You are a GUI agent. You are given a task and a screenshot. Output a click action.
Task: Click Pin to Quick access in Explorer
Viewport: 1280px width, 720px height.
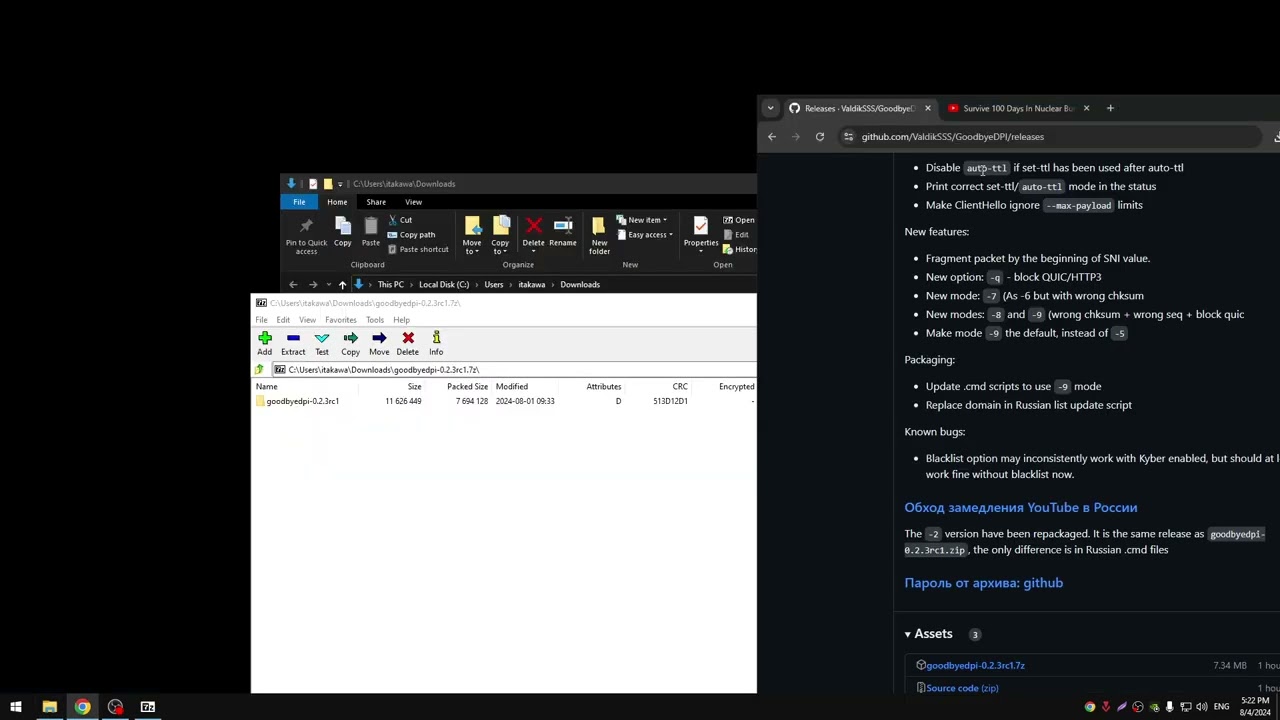click(306, 236)
